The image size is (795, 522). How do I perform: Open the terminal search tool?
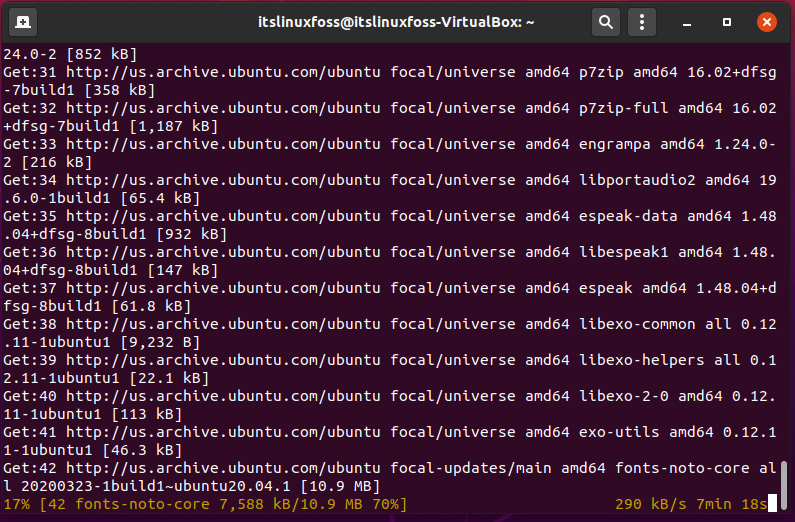click(x=605, y=22)
